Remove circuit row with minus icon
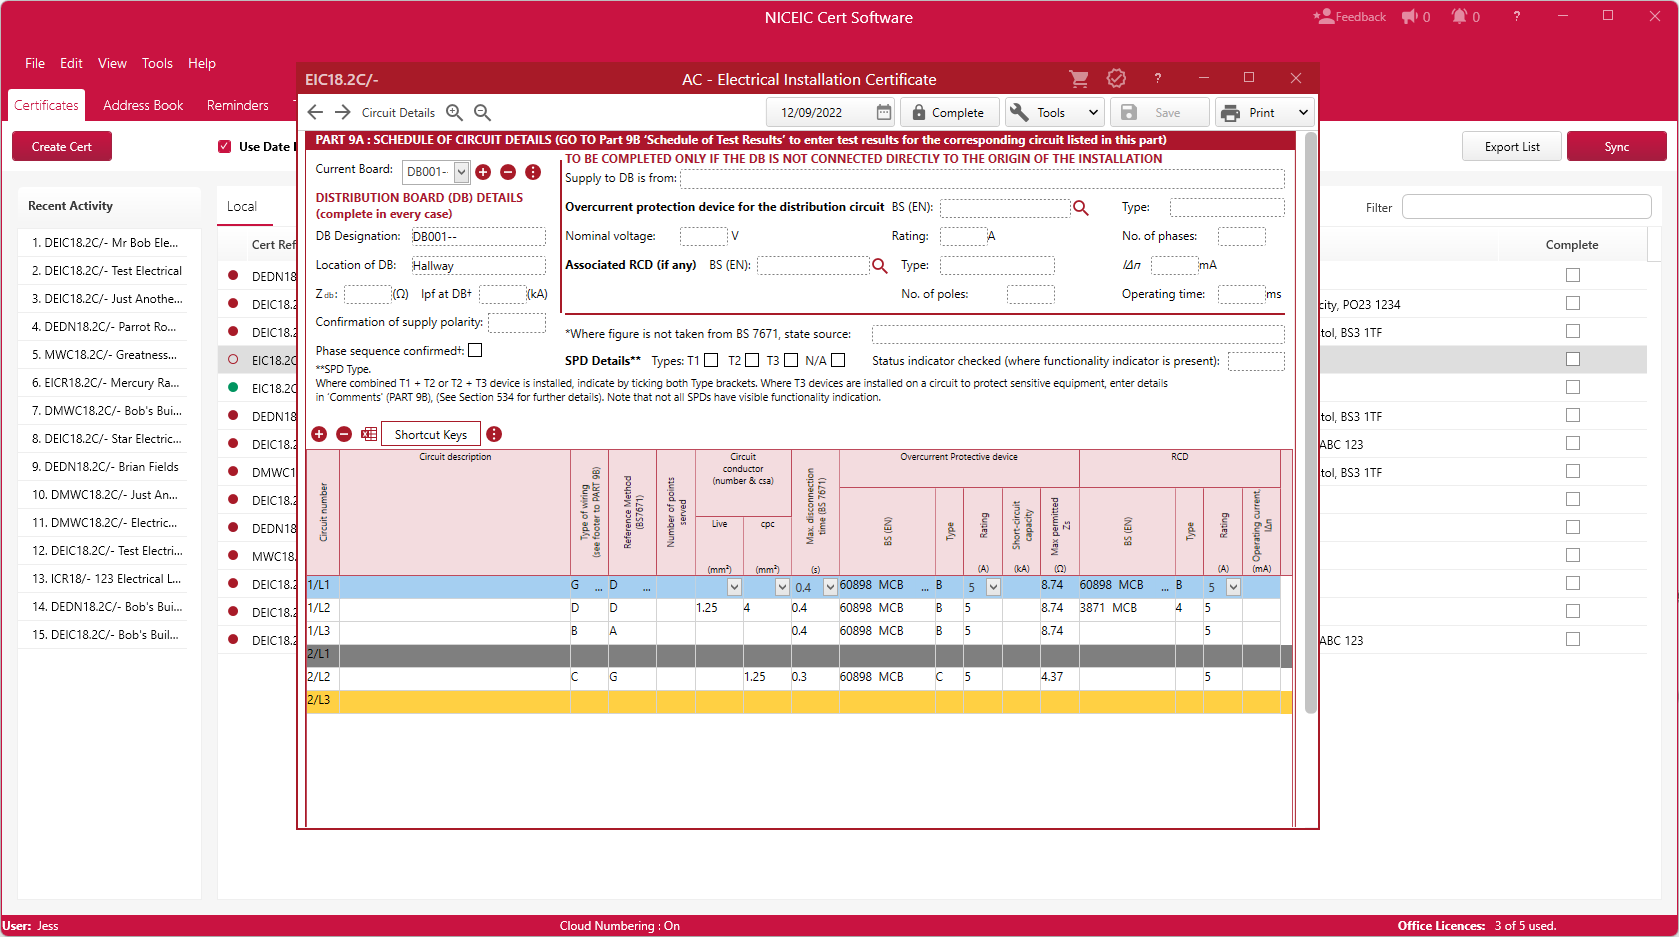This screenshot has height=937, width=1679. [x=344, y=434]
